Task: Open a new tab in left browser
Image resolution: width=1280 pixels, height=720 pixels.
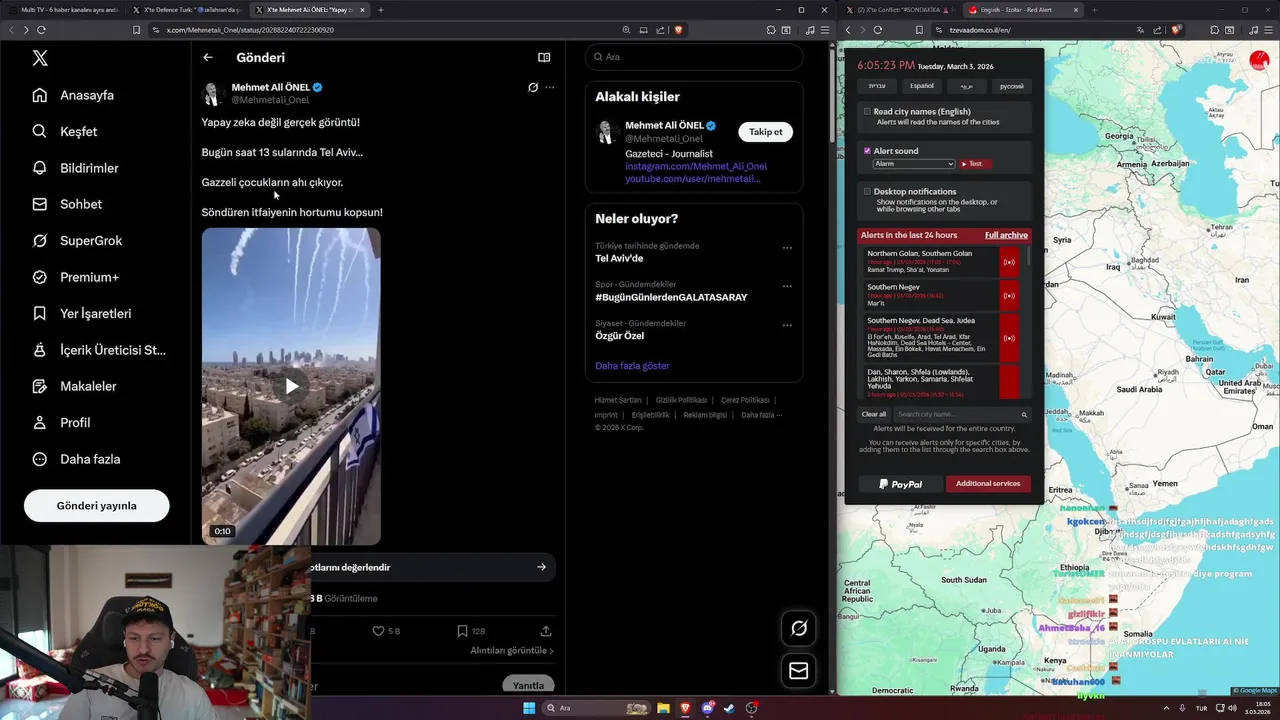Action: pyautogui.click(x=380, y=10)
